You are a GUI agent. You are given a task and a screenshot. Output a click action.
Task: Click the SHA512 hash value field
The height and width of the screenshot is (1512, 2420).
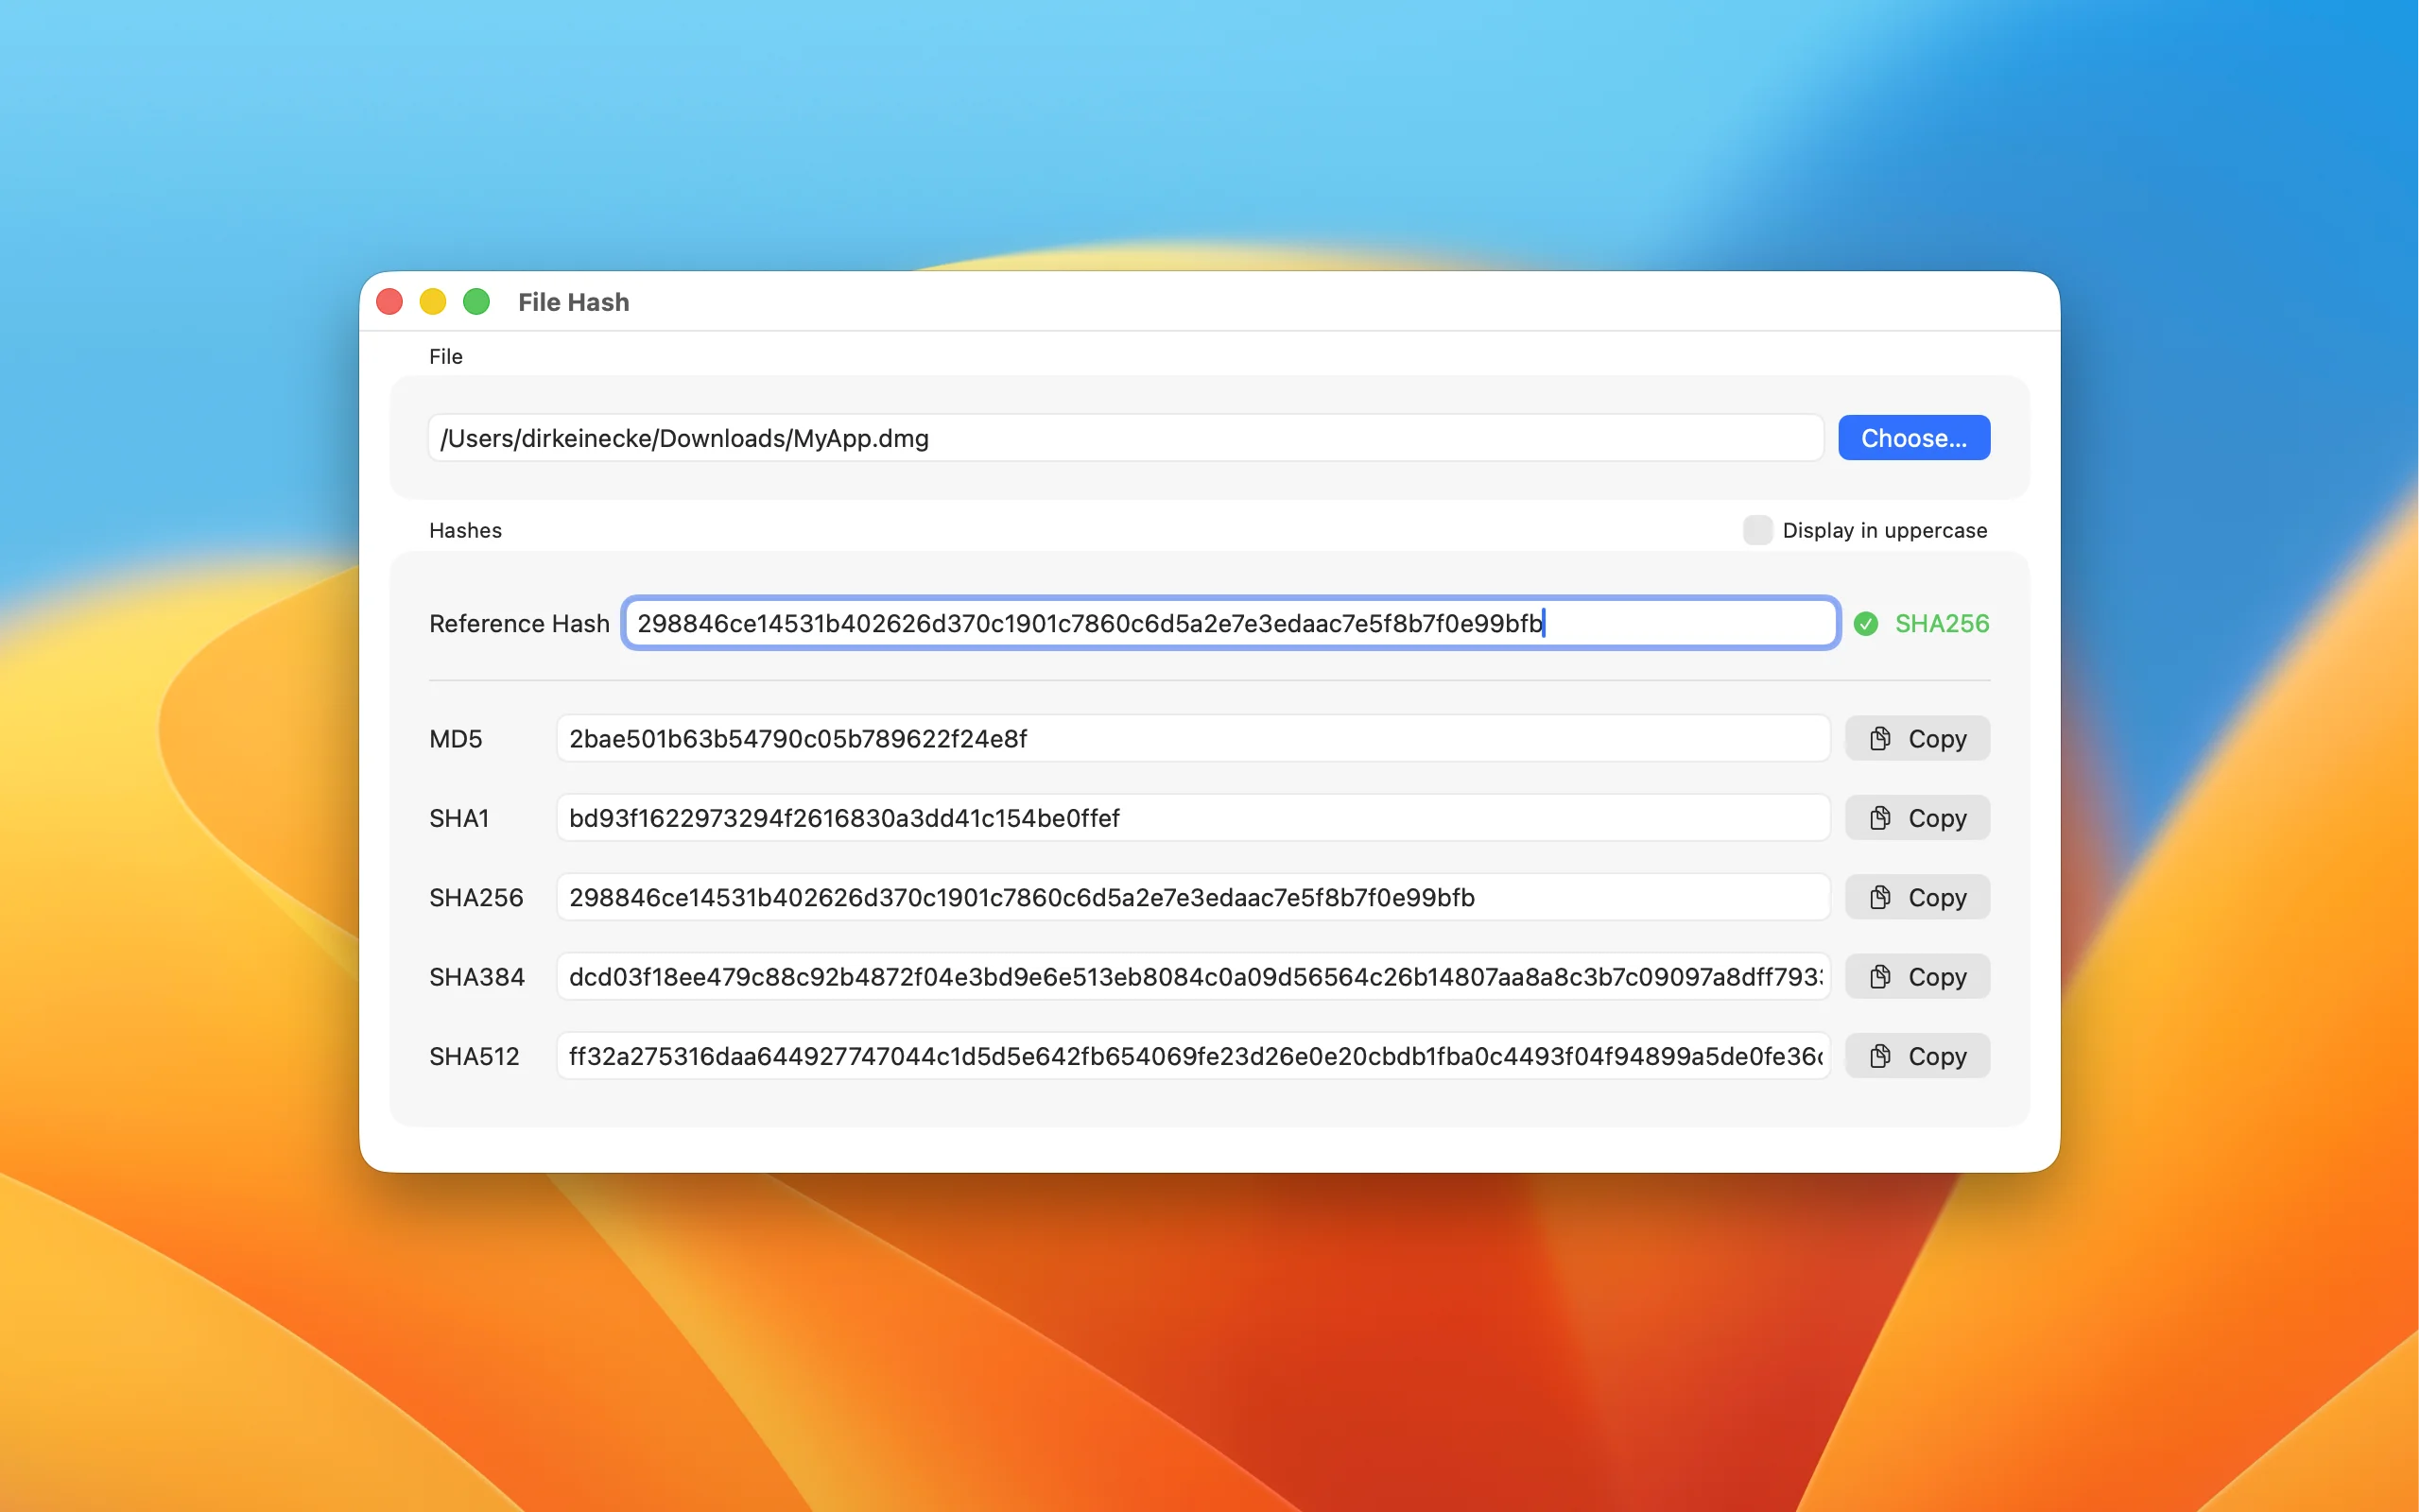point(1193,1056)
